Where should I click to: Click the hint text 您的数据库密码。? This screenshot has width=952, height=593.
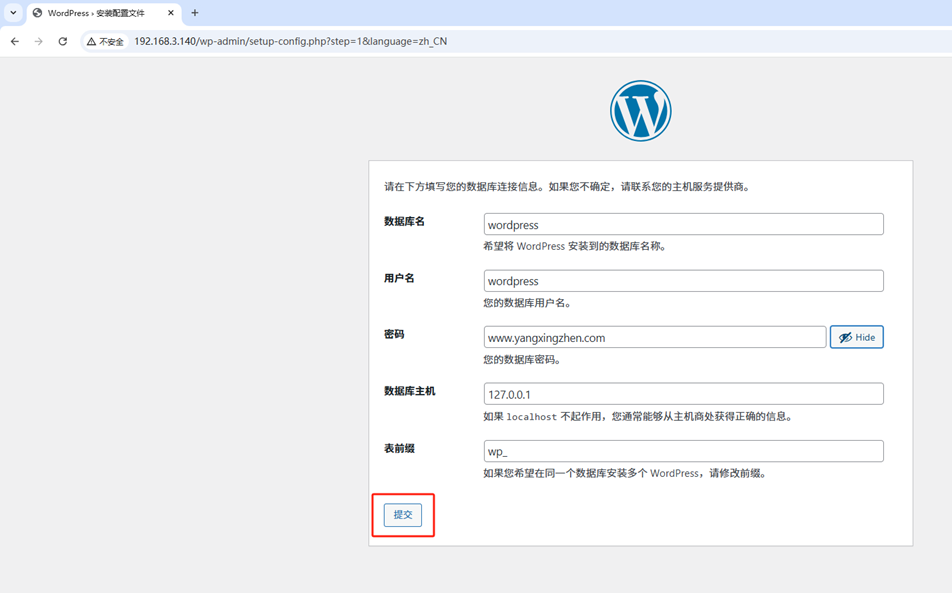coord(523,359)
